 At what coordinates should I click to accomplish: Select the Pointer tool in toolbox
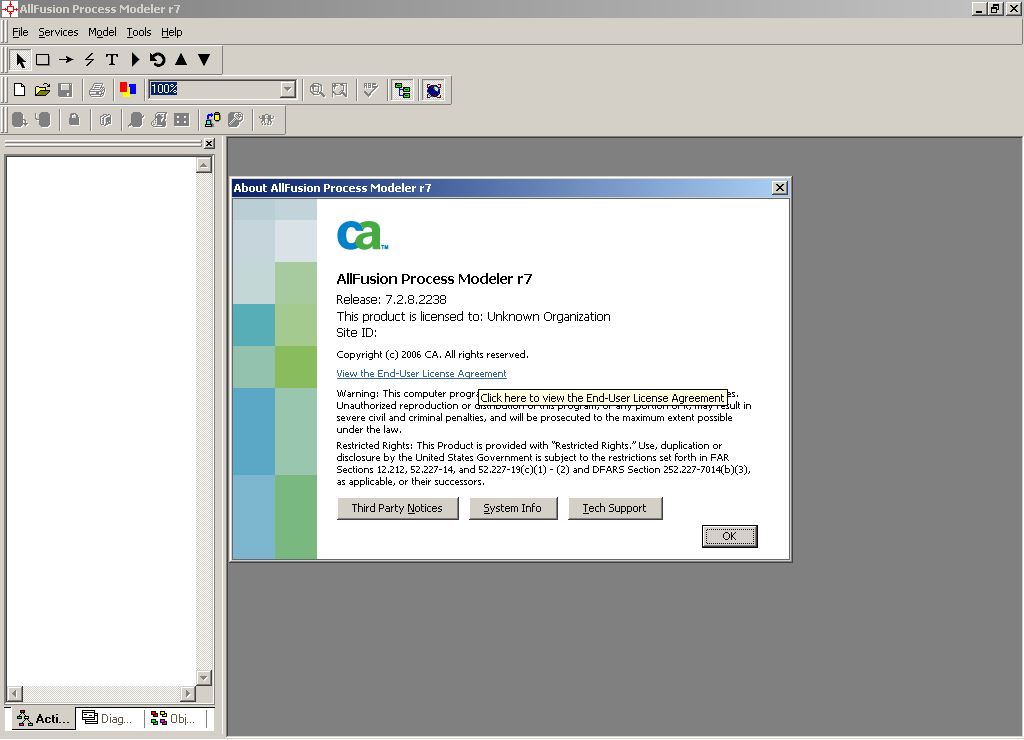[x=21, y=60]
